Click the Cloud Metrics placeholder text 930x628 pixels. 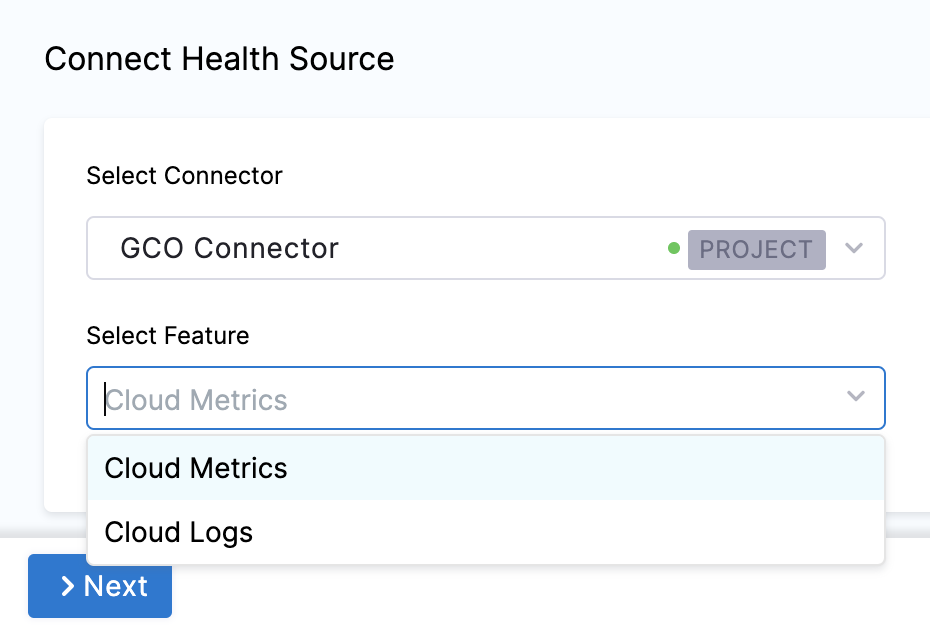[198, 400]
